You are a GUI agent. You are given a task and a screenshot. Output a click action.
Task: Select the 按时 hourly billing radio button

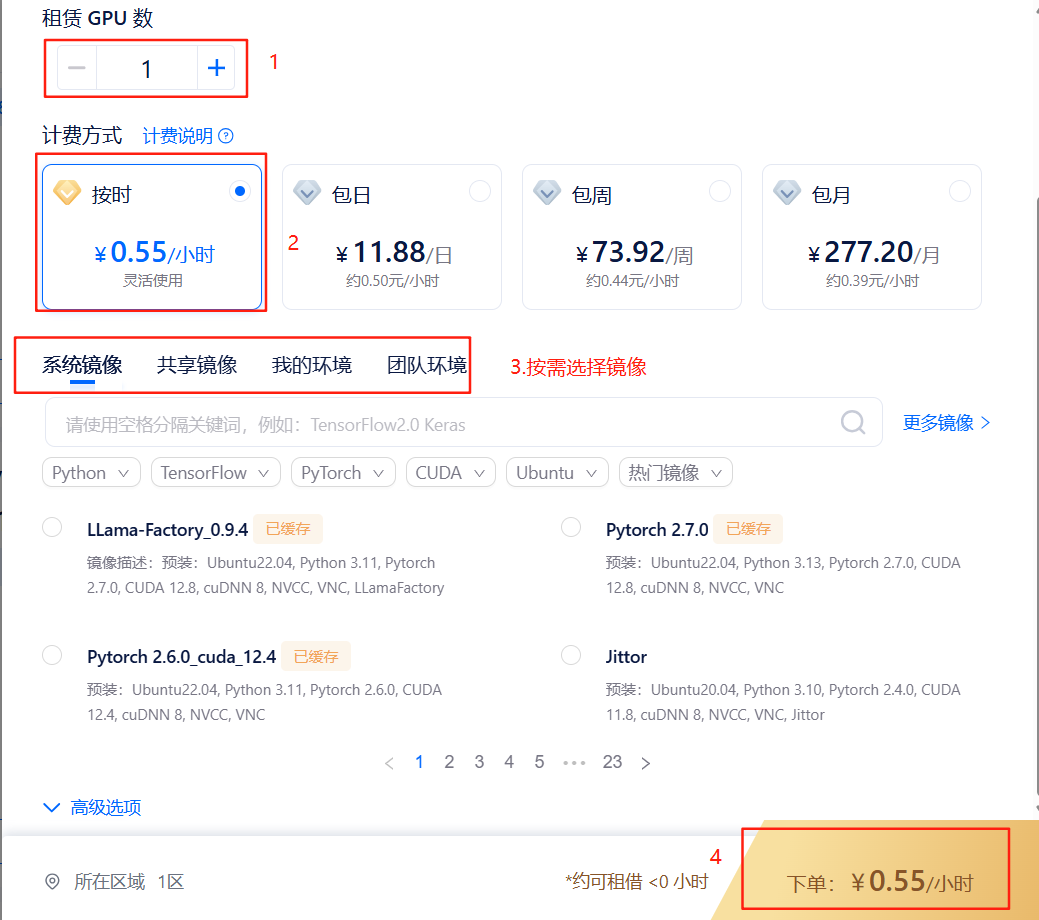(x=240, y=192)
